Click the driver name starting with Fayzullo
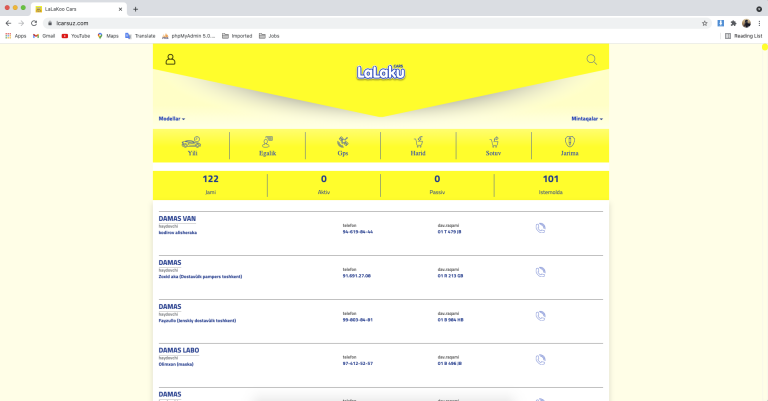This screenshot has height=401, width=768. coord(197,321)
